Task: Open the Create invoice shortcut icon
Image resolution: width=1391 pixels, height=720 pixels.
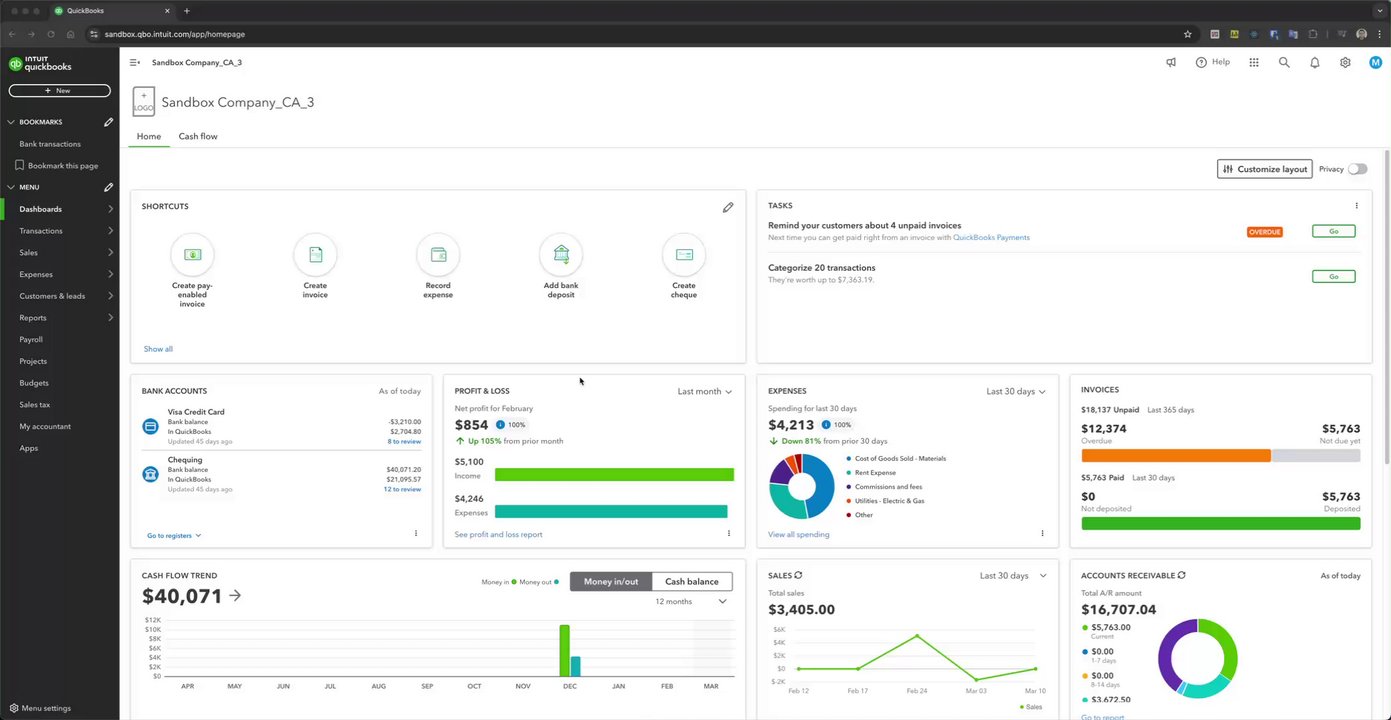Action: point(315,255)
